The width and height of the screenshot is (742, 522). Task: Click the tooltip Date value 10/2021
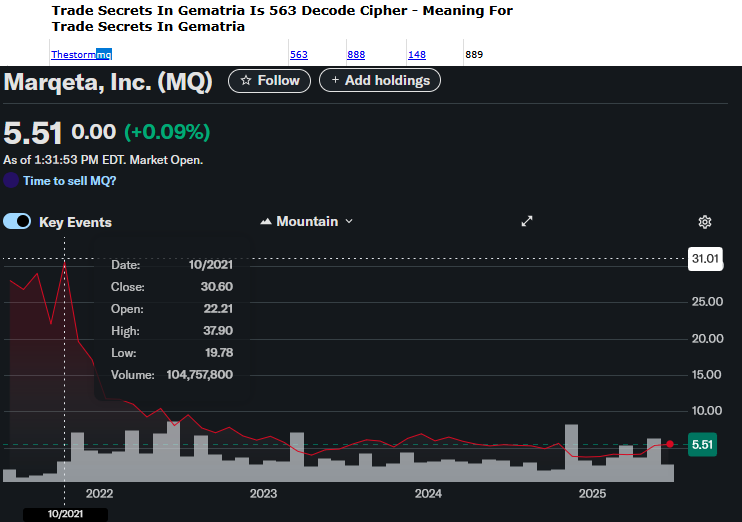coord(211,265)
